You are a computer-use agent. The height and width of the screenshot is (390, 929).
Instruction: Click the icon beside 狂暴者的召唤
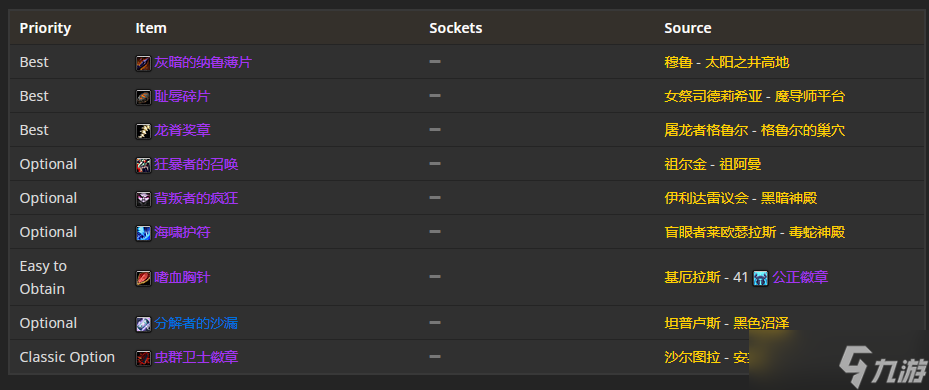(x=143, y=165)
